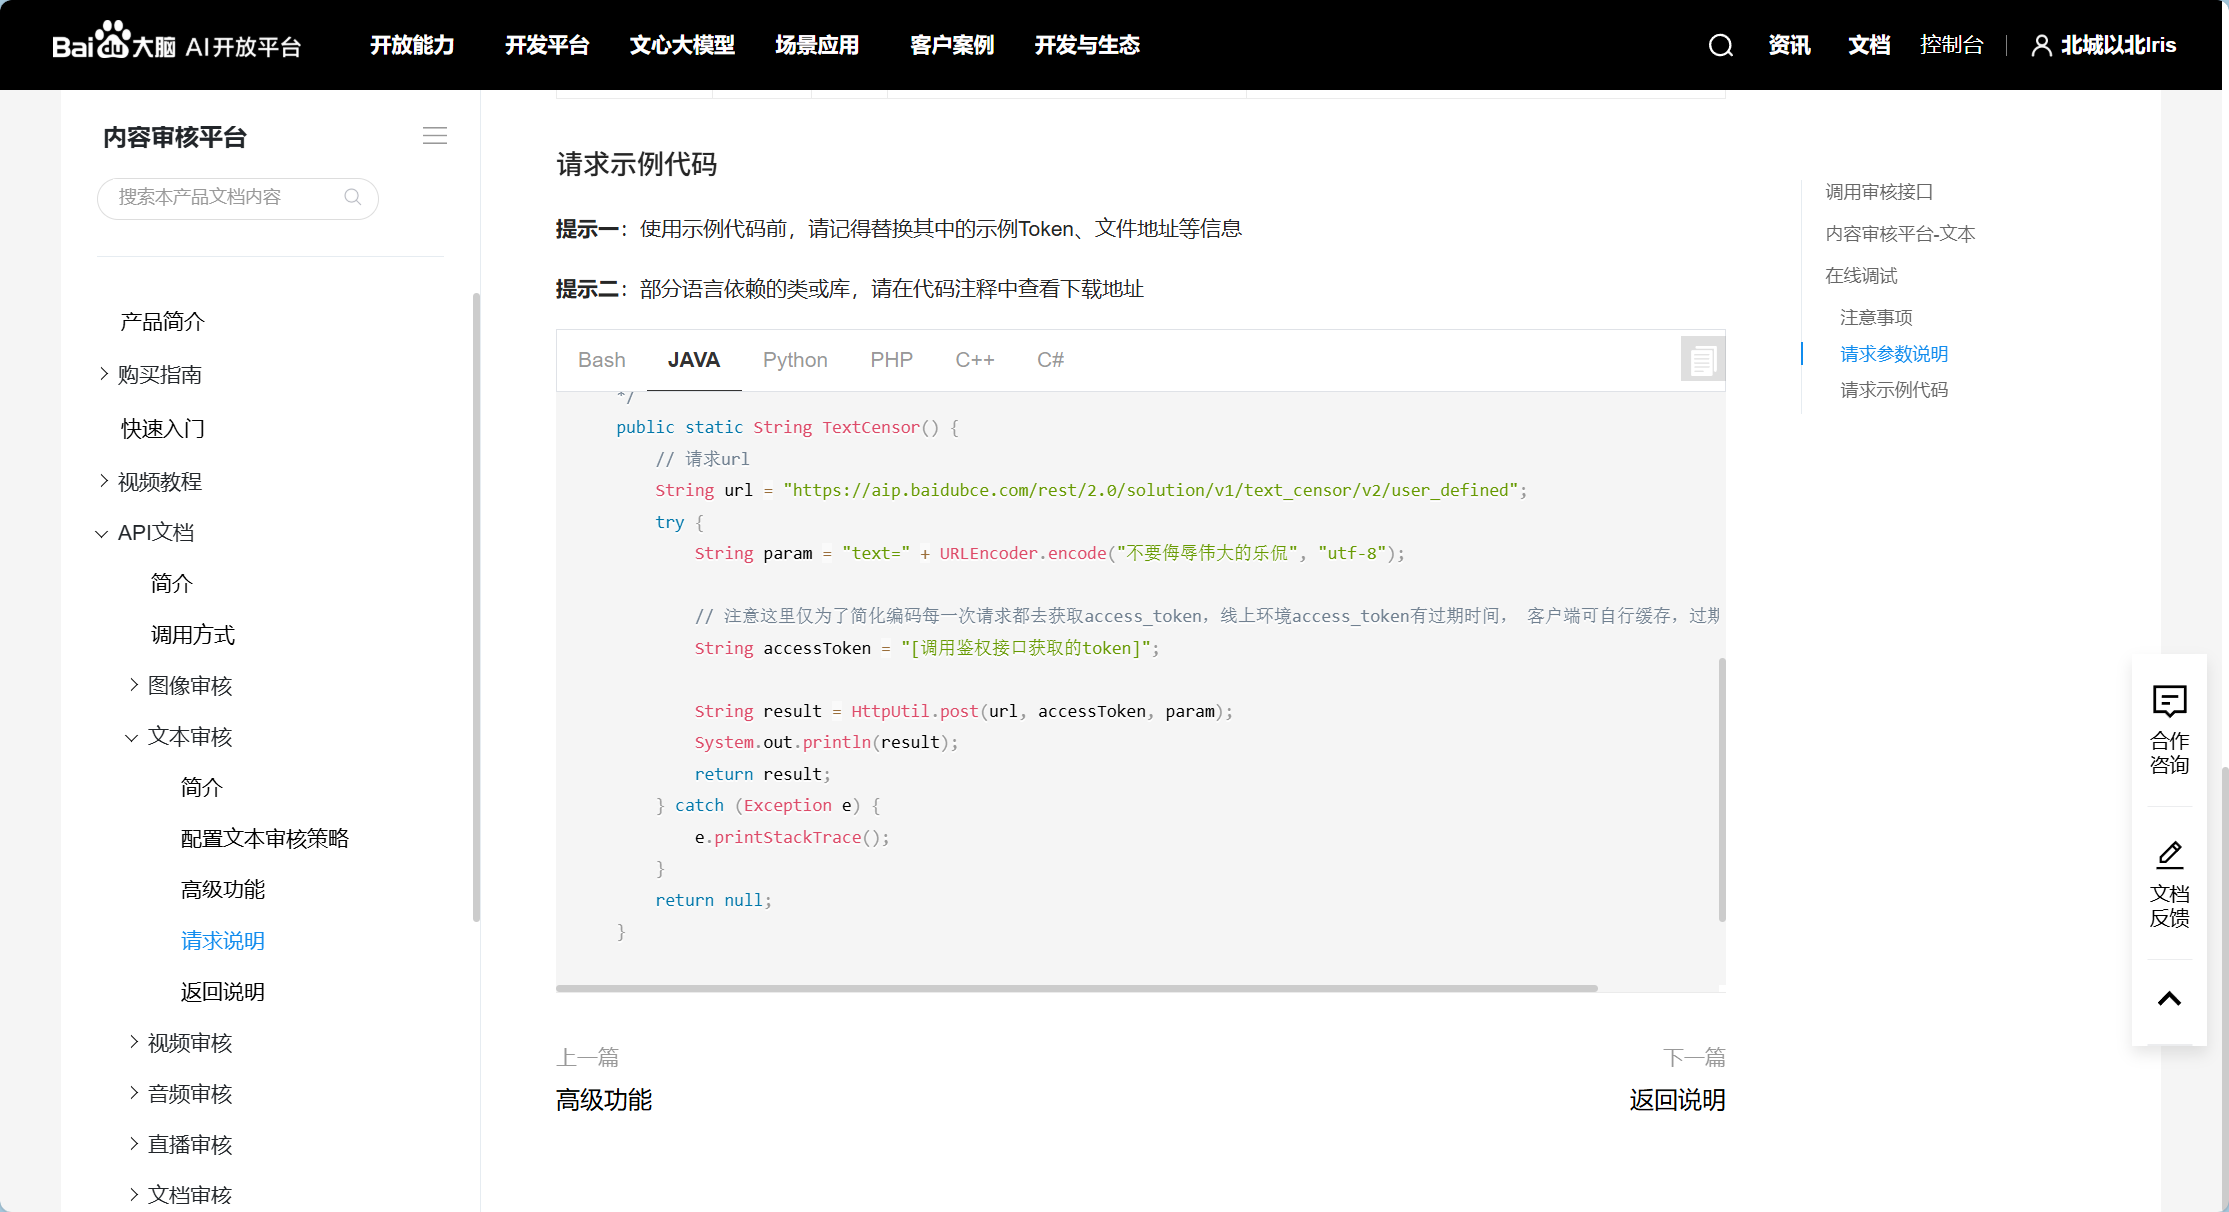Open 返回说明 in the sidebar tree
The height and width of the screenshot is (1212, 2229).
click(223, 992)
